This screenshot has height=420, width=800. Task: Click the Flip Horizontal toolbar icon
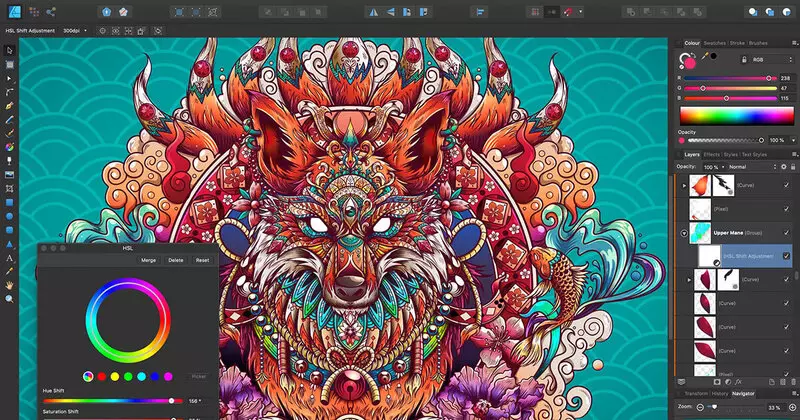[x=374, y=12]
